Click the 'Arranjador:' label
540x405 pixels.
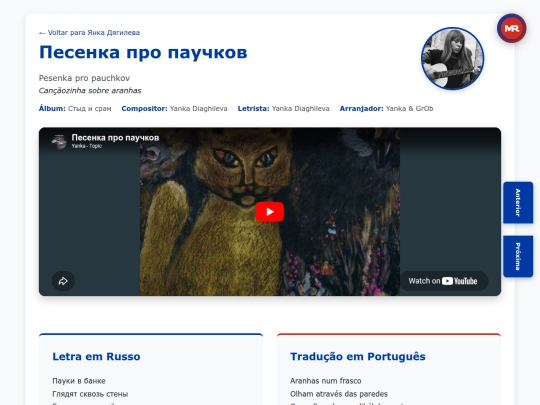361,108
